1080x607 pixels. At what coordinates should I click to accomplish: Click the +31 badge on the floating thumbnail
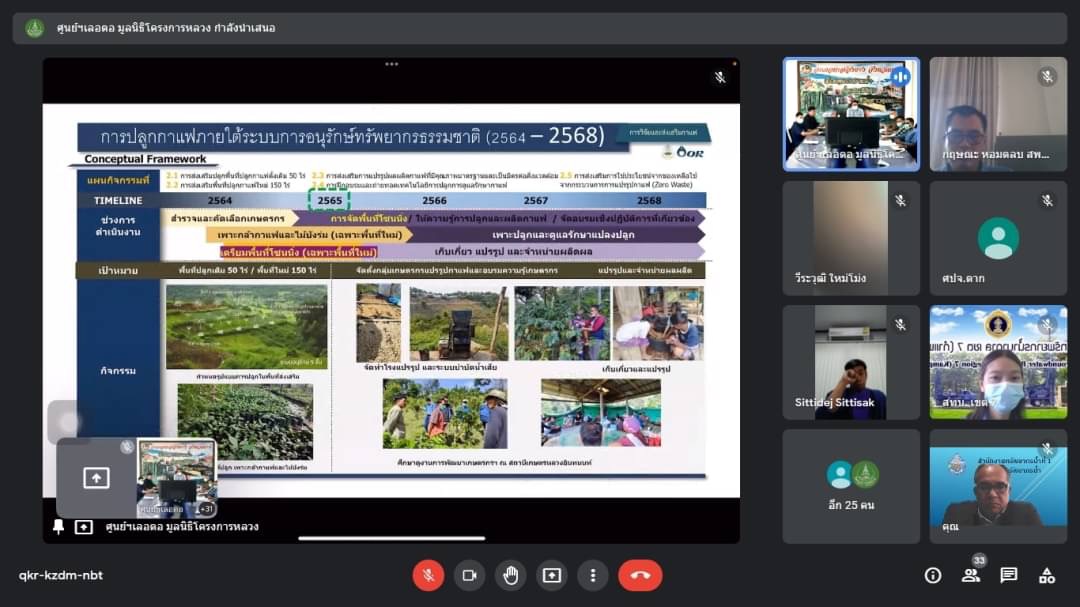206,508
